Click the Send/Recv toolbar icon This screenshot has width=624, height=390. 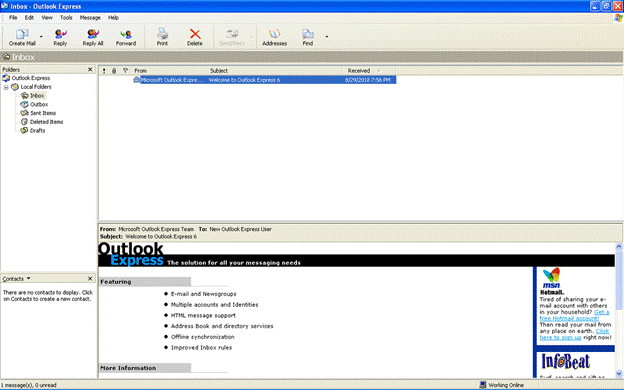coord(232,33)
